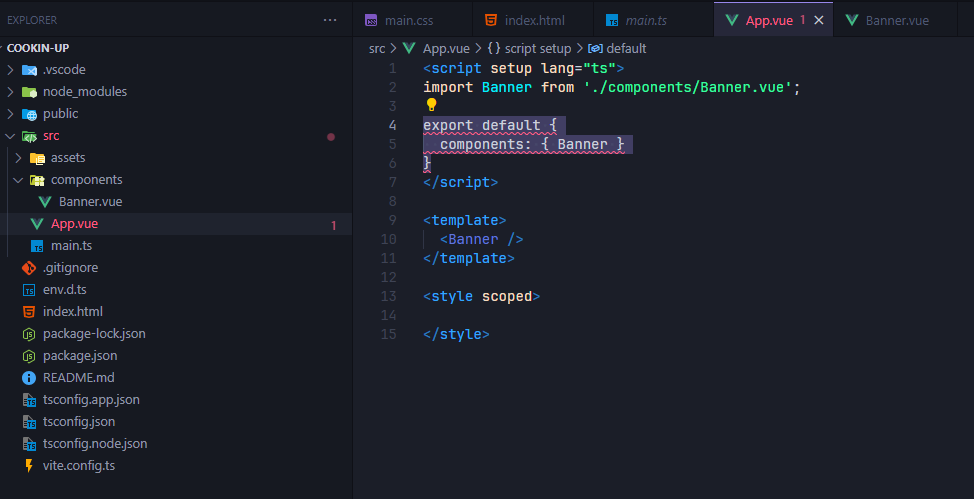Image resolution: width=974 pixels, height=499 pixels.
Task: Open vite.config.ts in explorer
Action: 79,465
